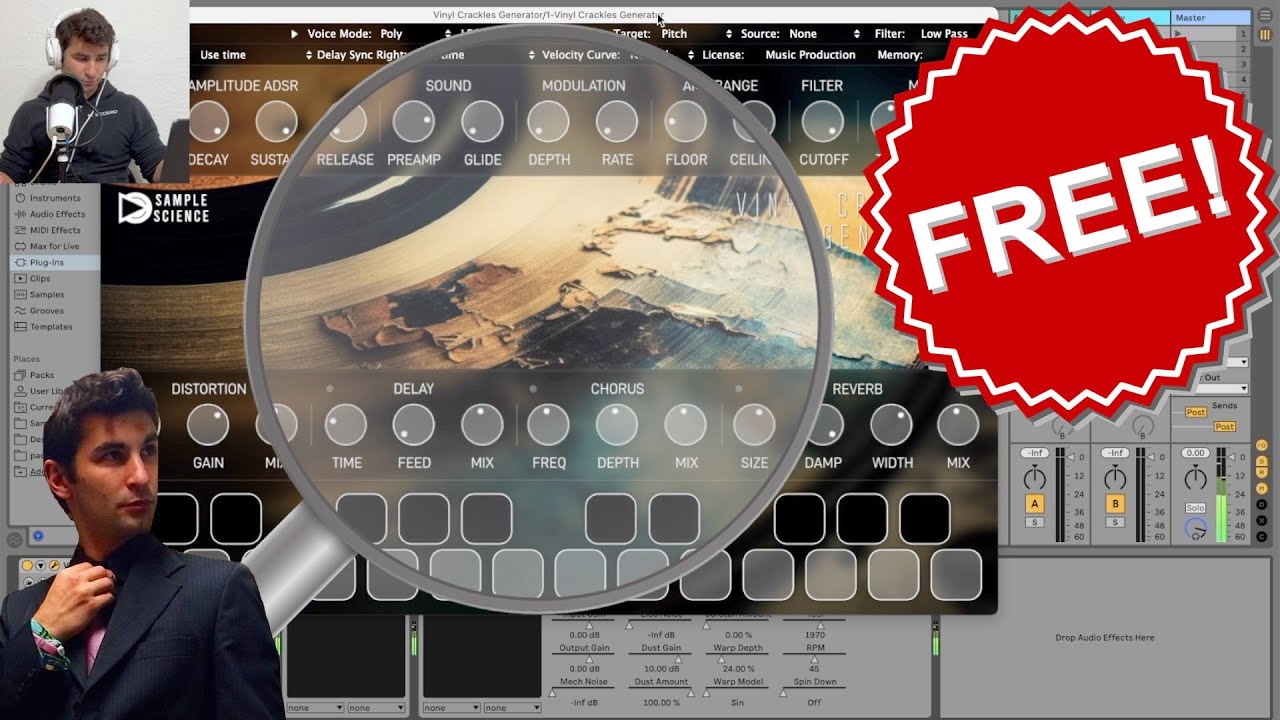Image resolution: width=1280 pixels, height=720 pixels.
Task: Assign return A crossfade button
Action: point(1034,504)
